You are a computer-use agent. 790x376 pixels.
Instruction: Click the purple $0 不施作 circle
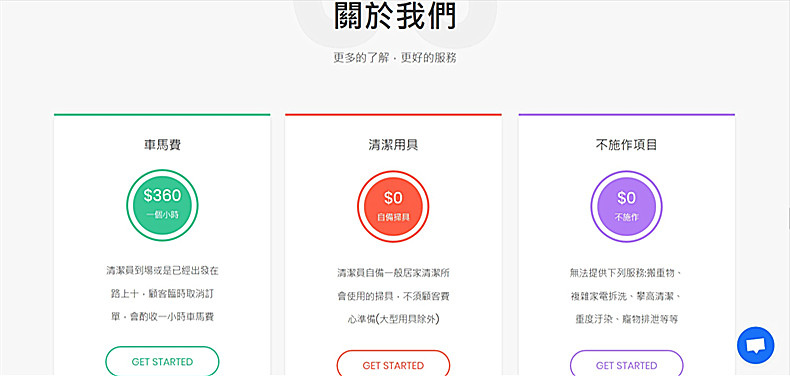click(626, 207)
